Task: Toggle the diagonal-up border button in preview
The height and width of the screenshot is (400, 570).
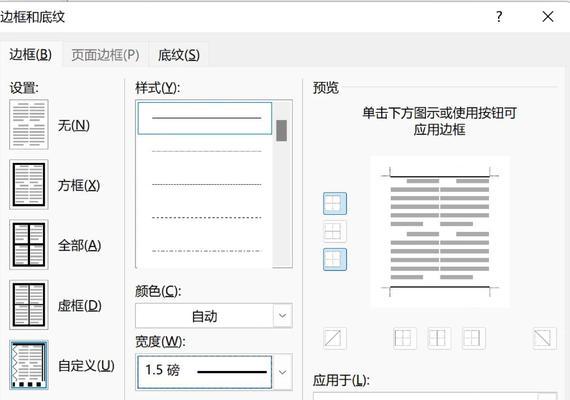Action: pyautogui.click(x=334, y=338)
